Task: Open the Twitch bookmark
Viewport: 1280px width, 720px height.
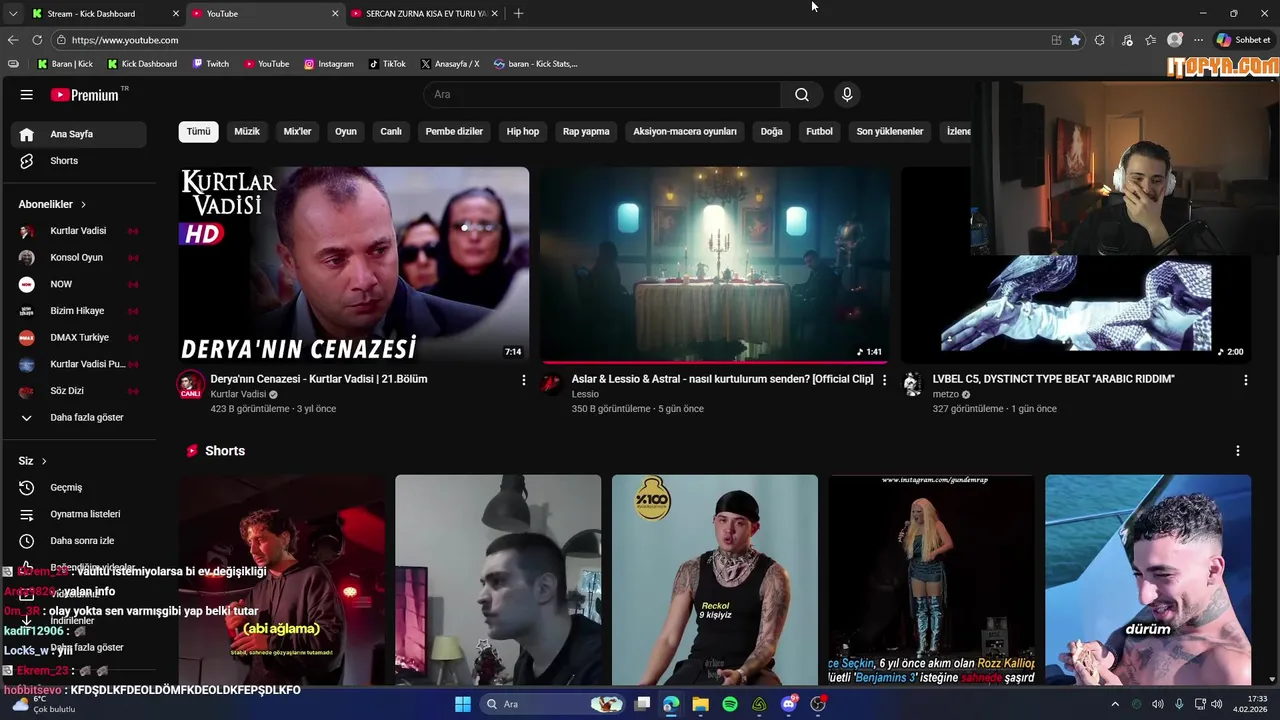Action: 210,64
